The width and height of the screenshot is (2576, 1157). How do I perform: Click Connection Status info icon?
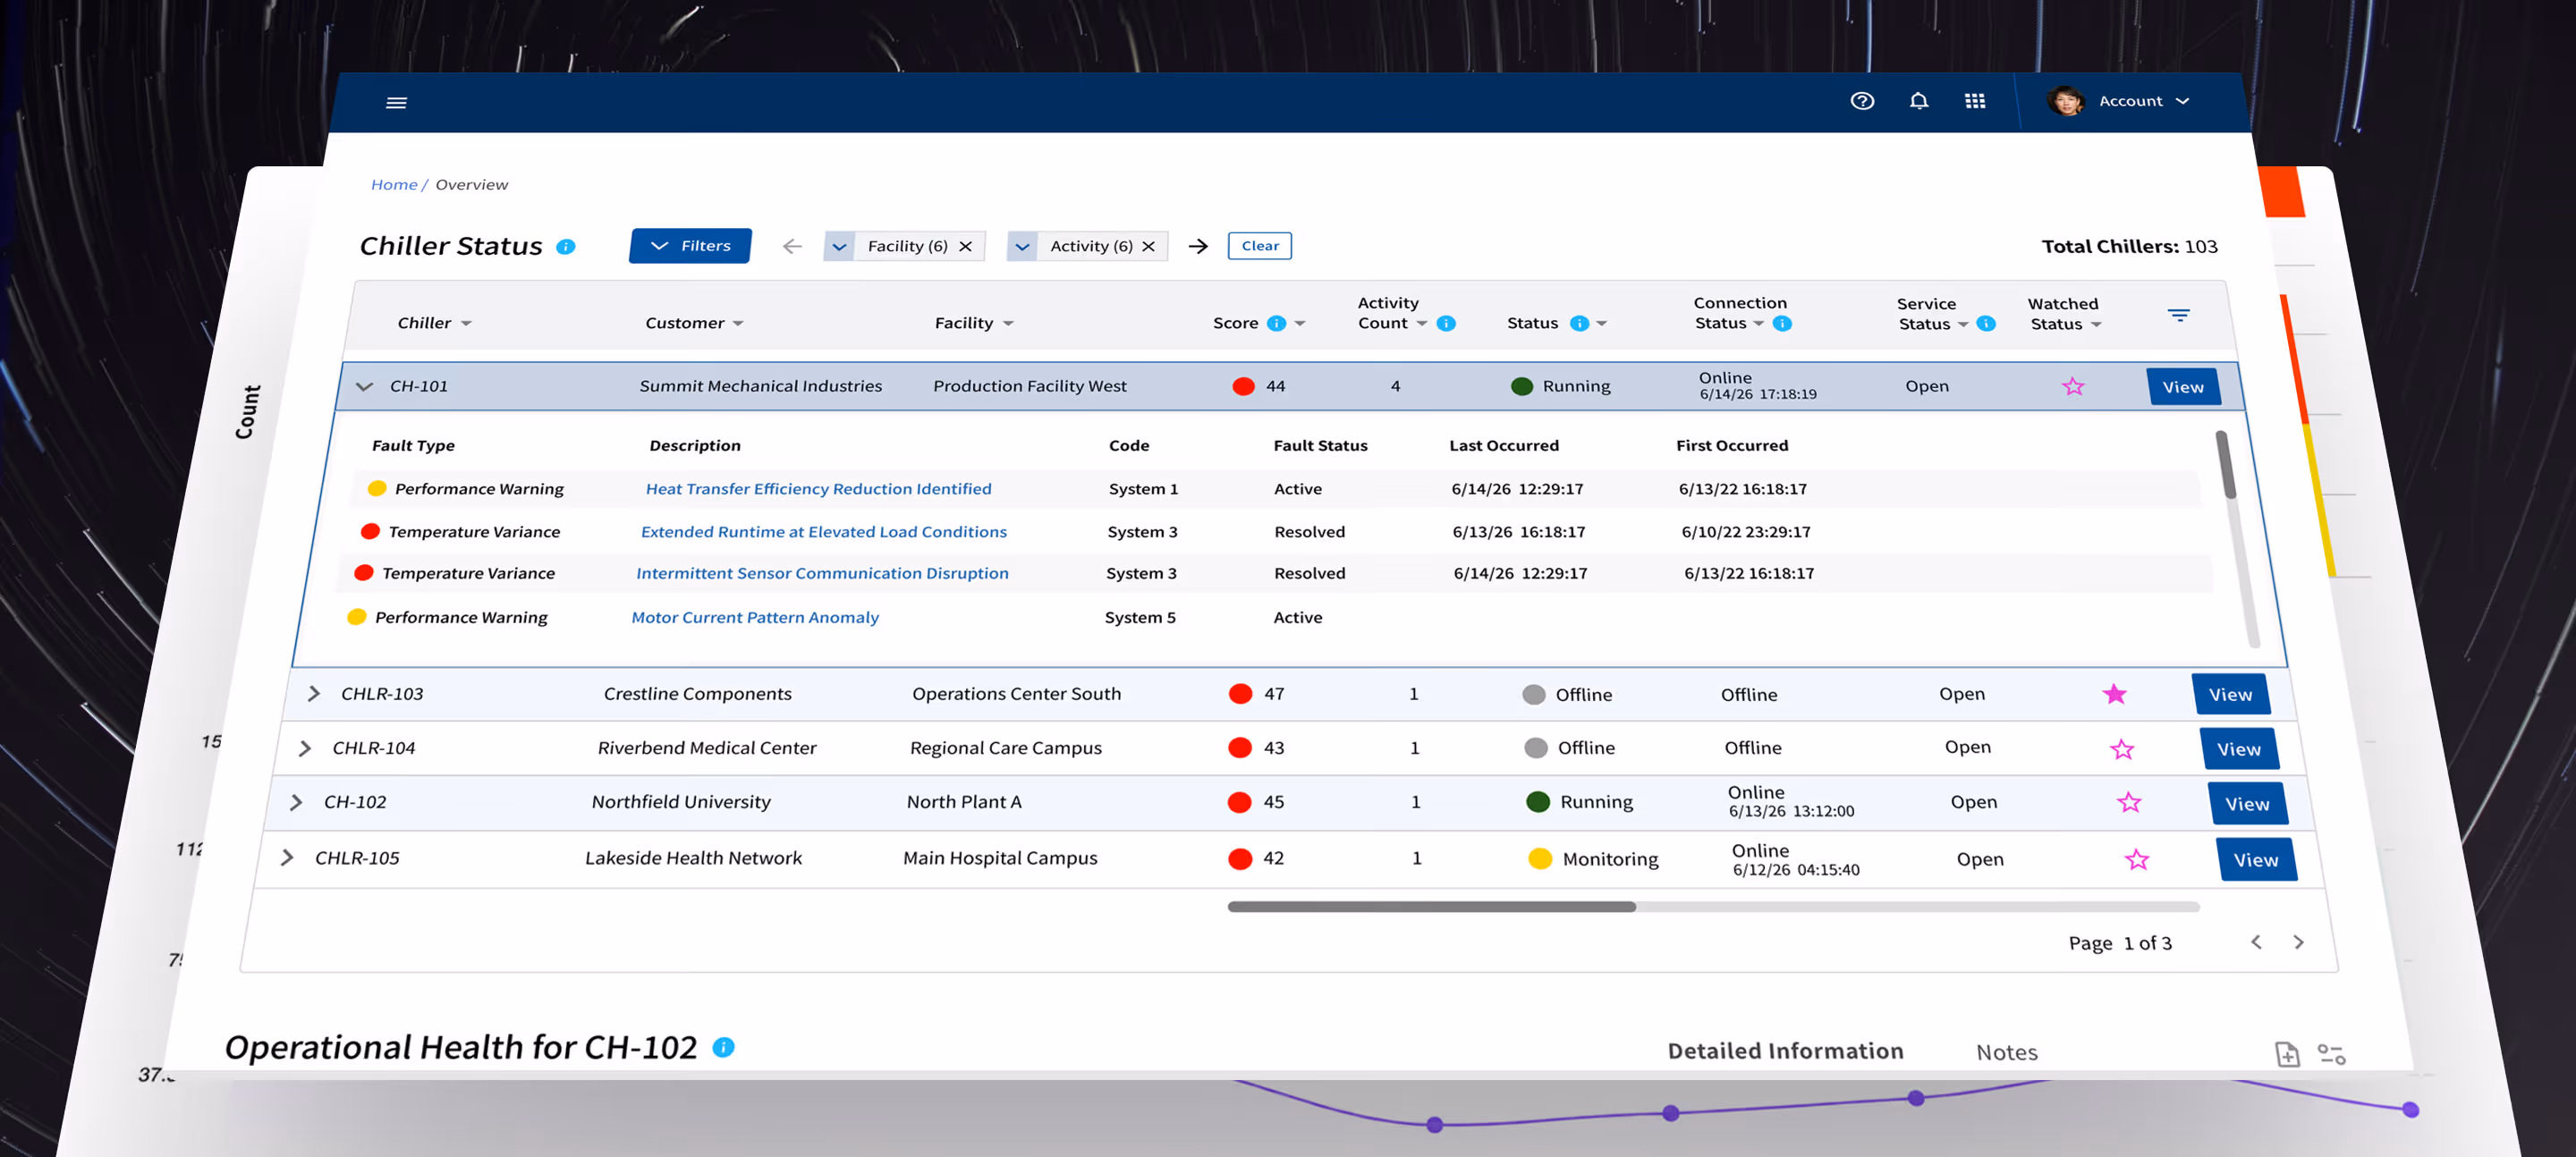pos(1782,323)
